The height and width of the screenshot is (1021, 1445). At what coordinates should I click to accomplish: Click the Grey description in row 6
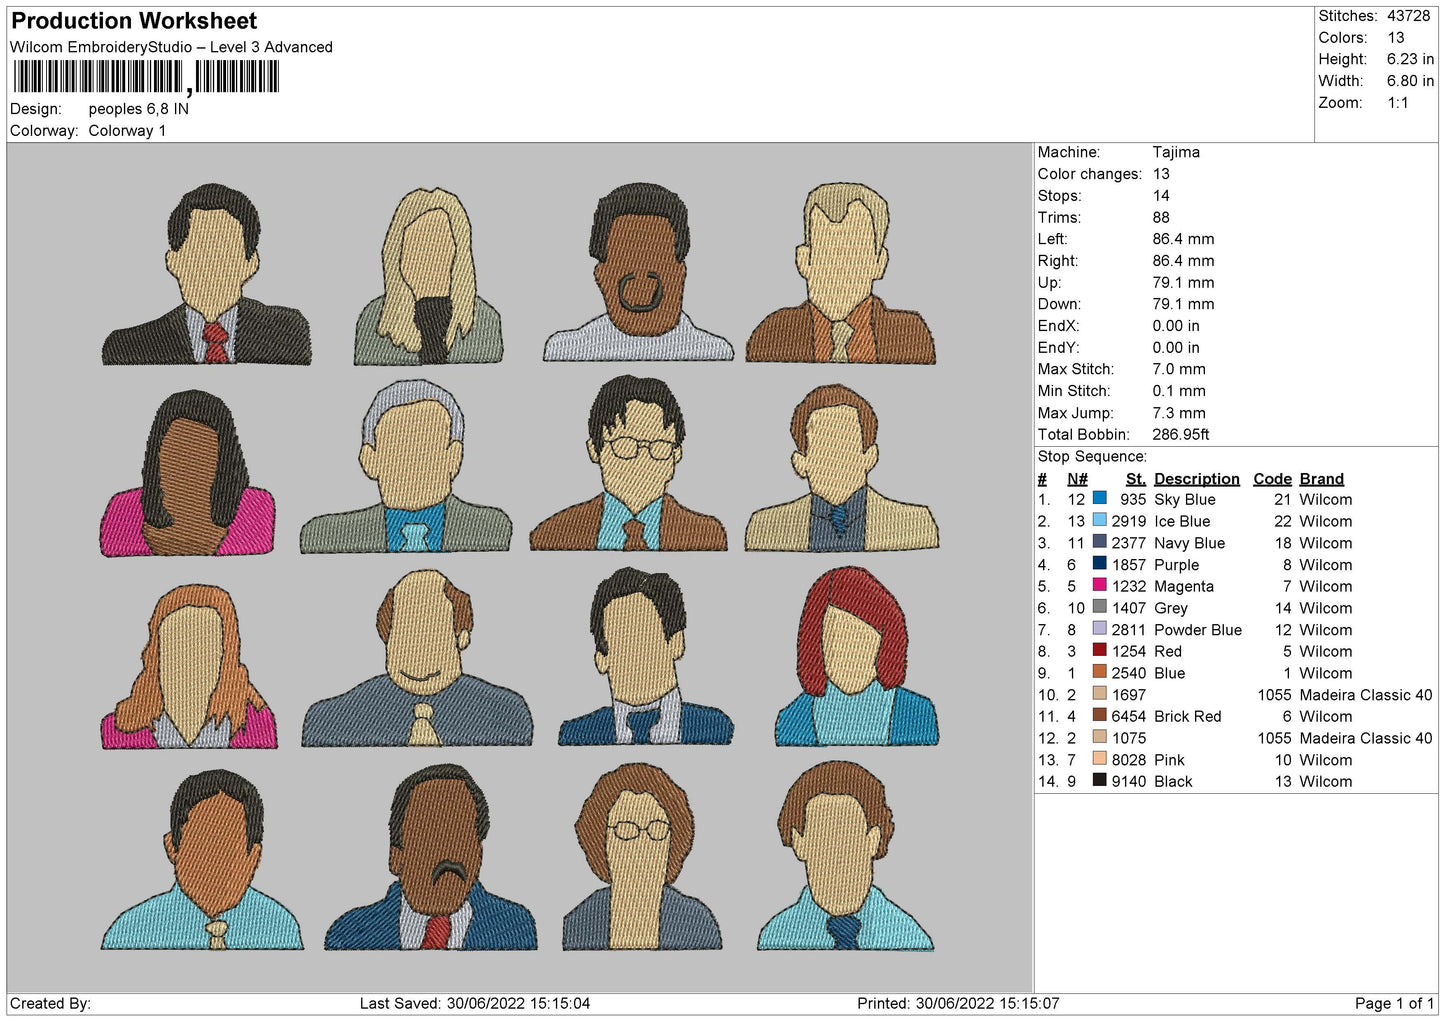1171,608
